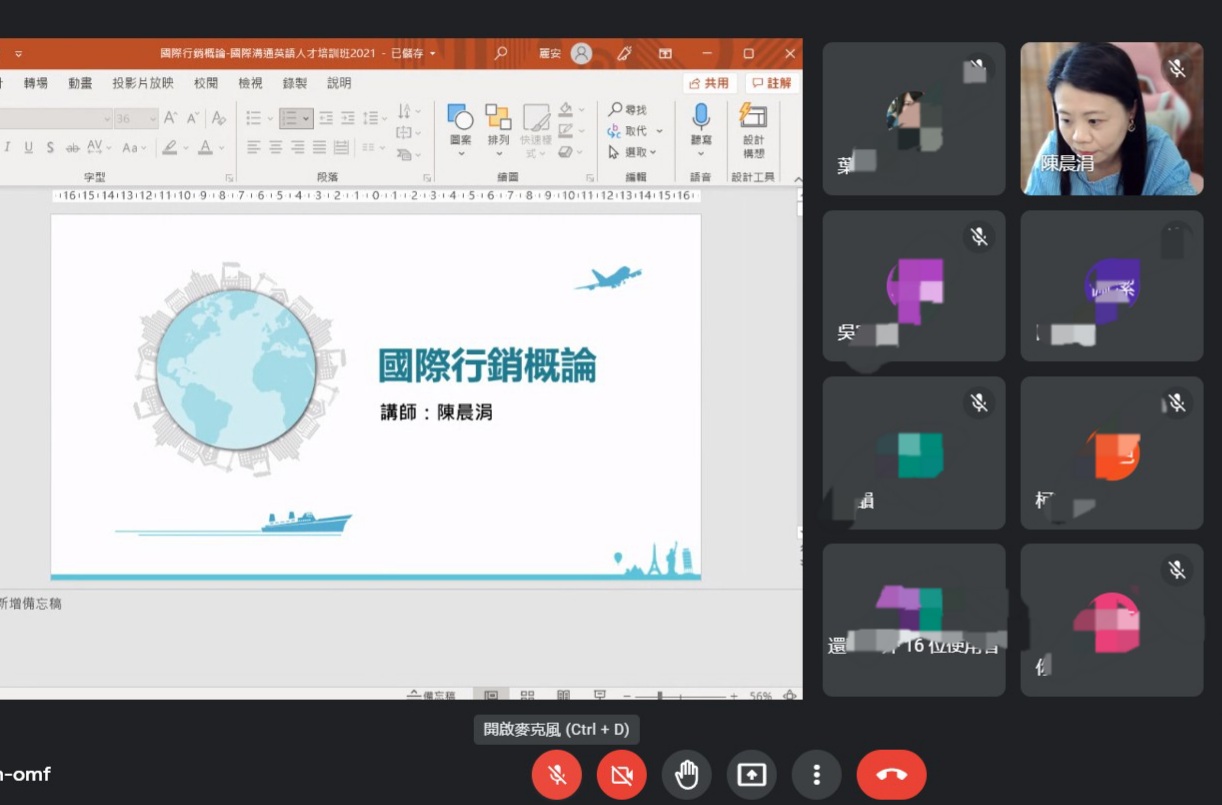Click the present screen button
Screen dimensions: 1222x805
point(751,775)
